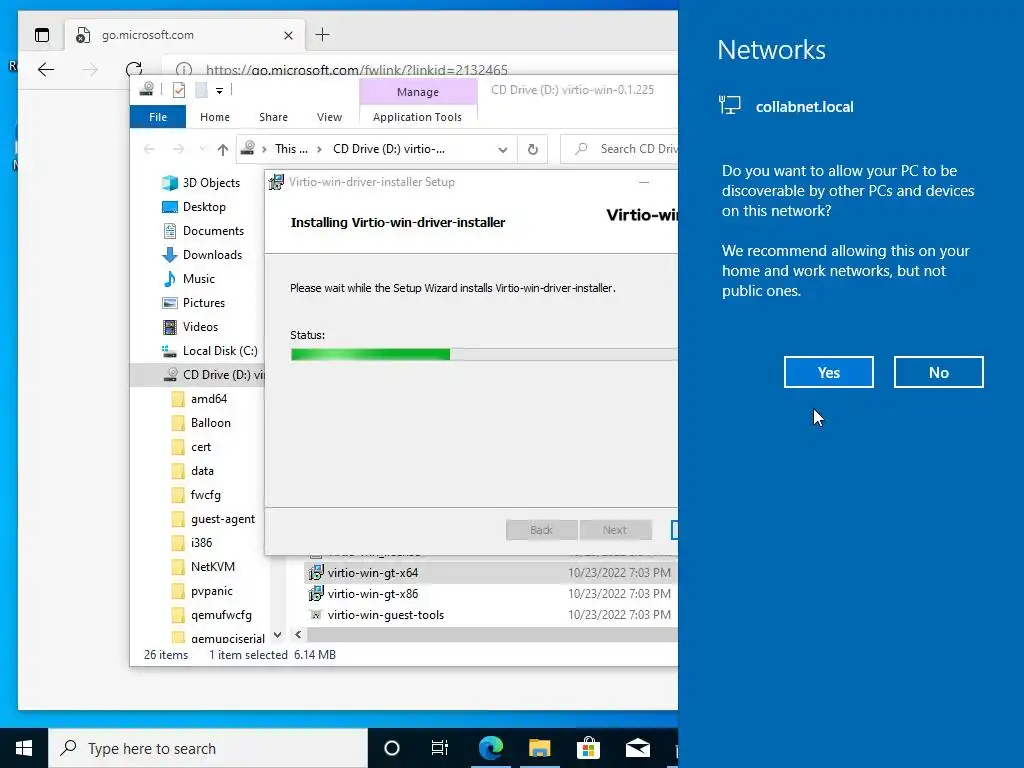View site information icon in address bar
Image resolution: width=1024 pixels, height=768 pixels.
point(184,69)
